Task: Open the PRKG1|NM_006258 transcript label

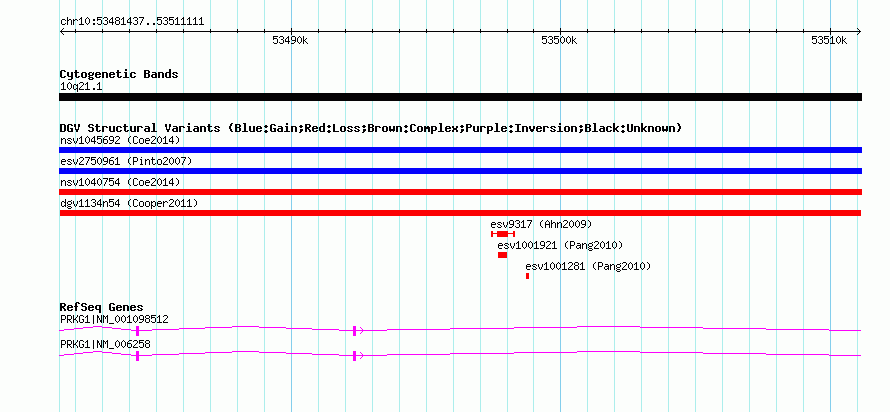Action: pos(105,344)
